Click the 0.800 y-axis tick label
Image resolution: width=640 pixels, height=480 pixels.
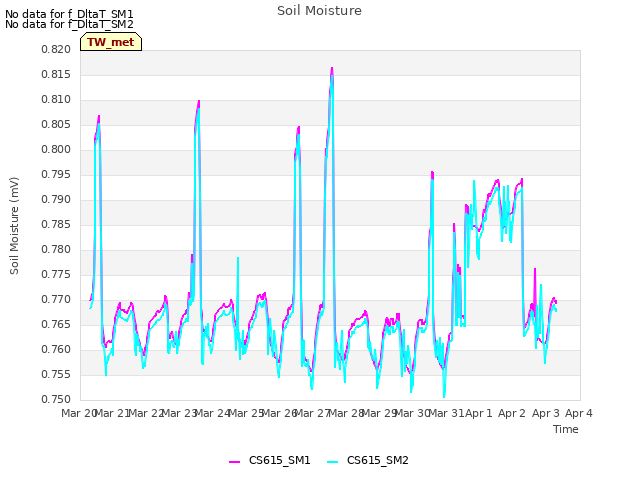point(56,149)
